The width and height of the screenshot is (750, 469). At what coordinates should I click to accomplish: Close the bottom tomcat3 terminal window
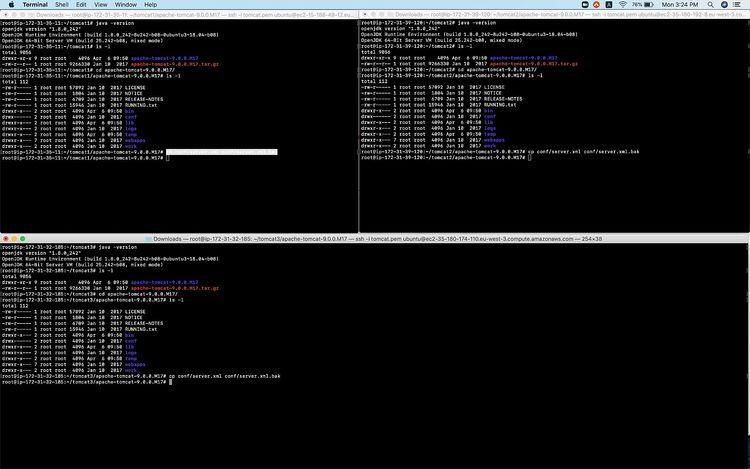(x=6, y=239)
